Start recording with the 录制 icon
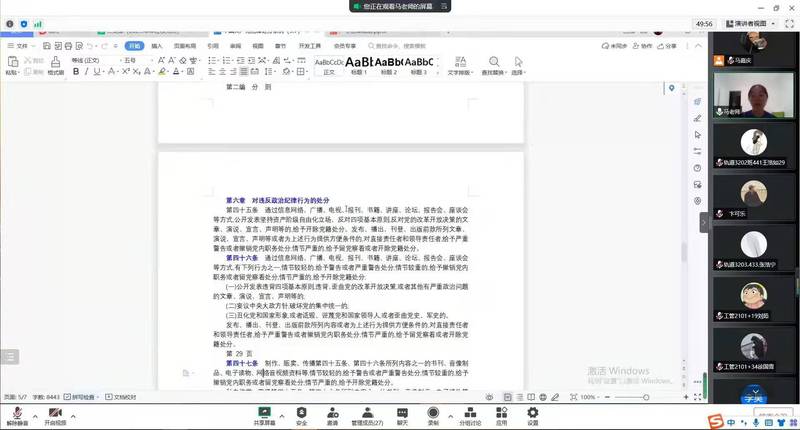The image size is (800, 430). [x=433, y=411]
